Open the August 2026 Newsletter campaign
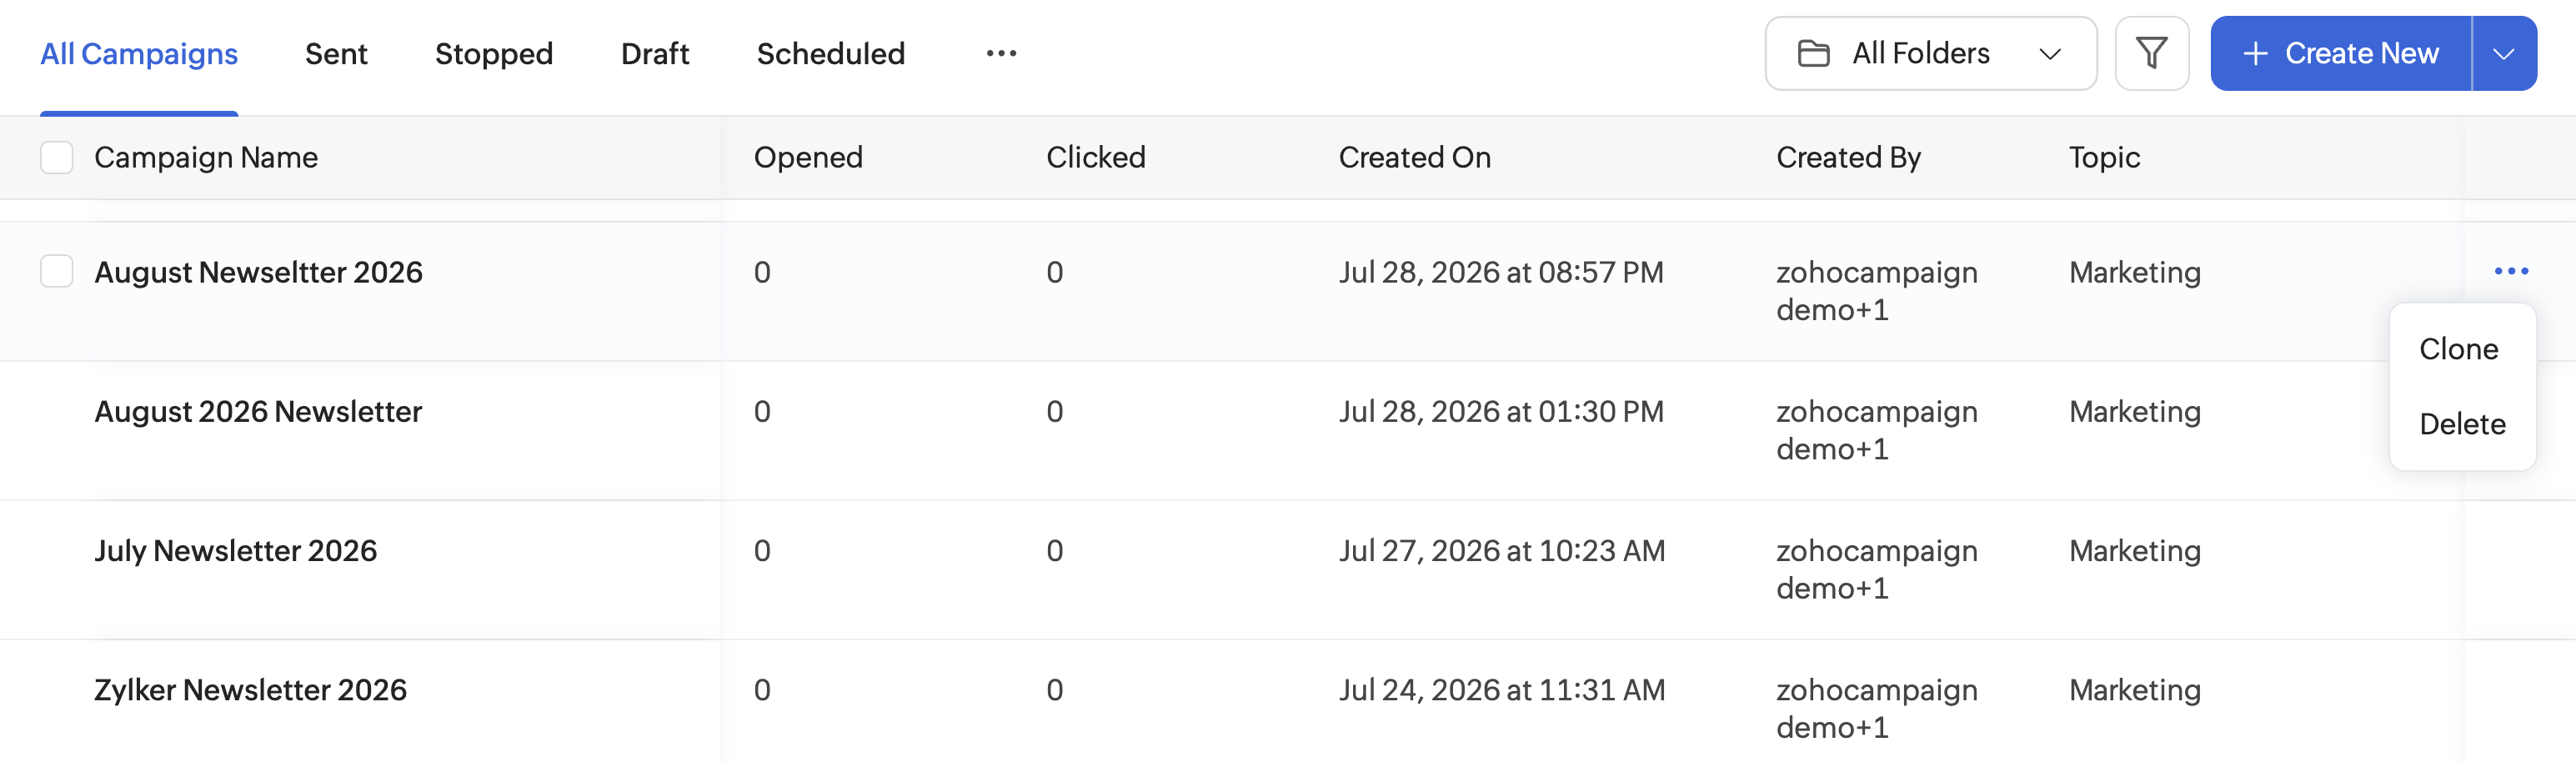 click(258, 411)
